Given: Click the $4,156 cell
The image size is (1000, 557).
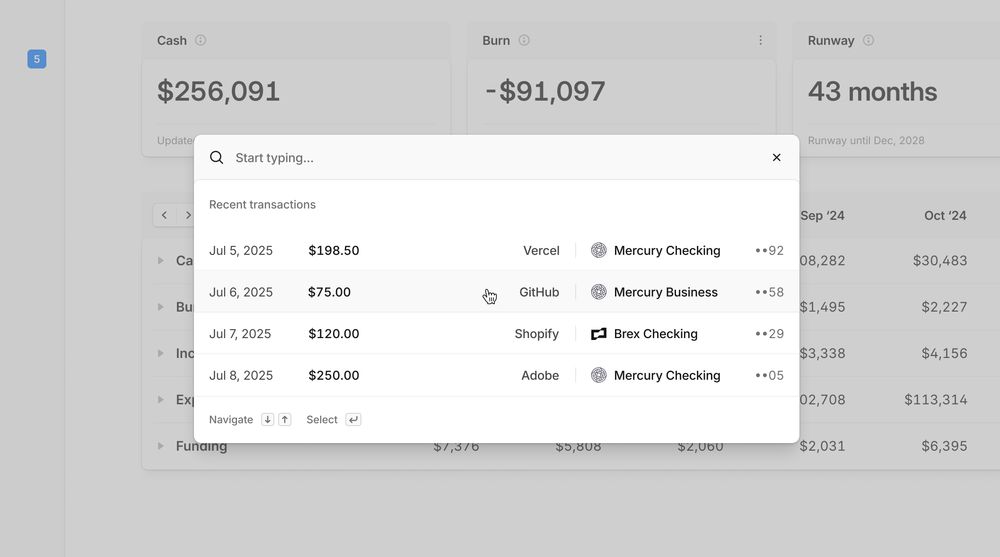Looking at the screenshot, I should 944,353.
